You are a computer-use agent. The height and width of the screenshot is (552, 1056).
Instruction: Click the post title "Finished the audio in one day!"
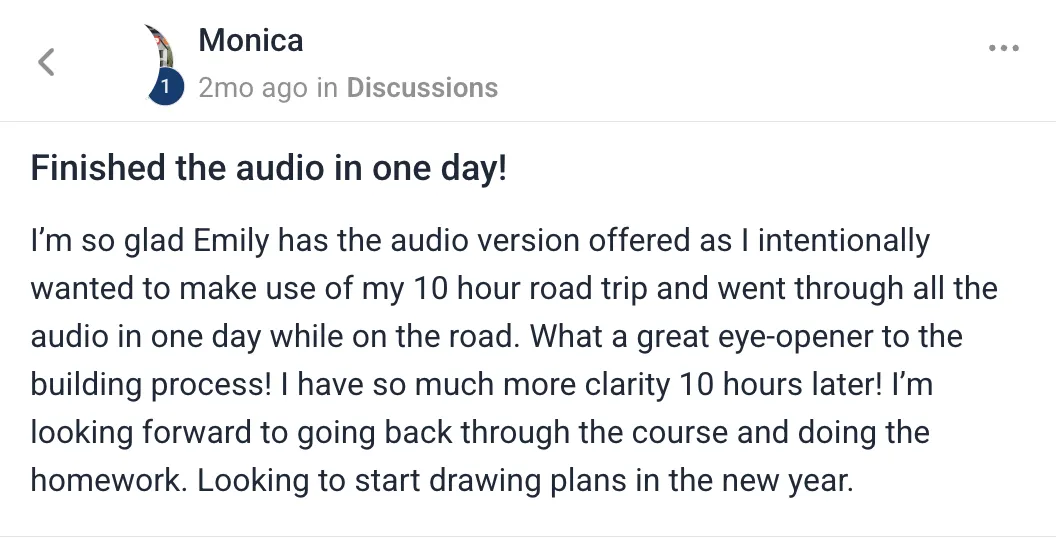(x=269, y=168)
